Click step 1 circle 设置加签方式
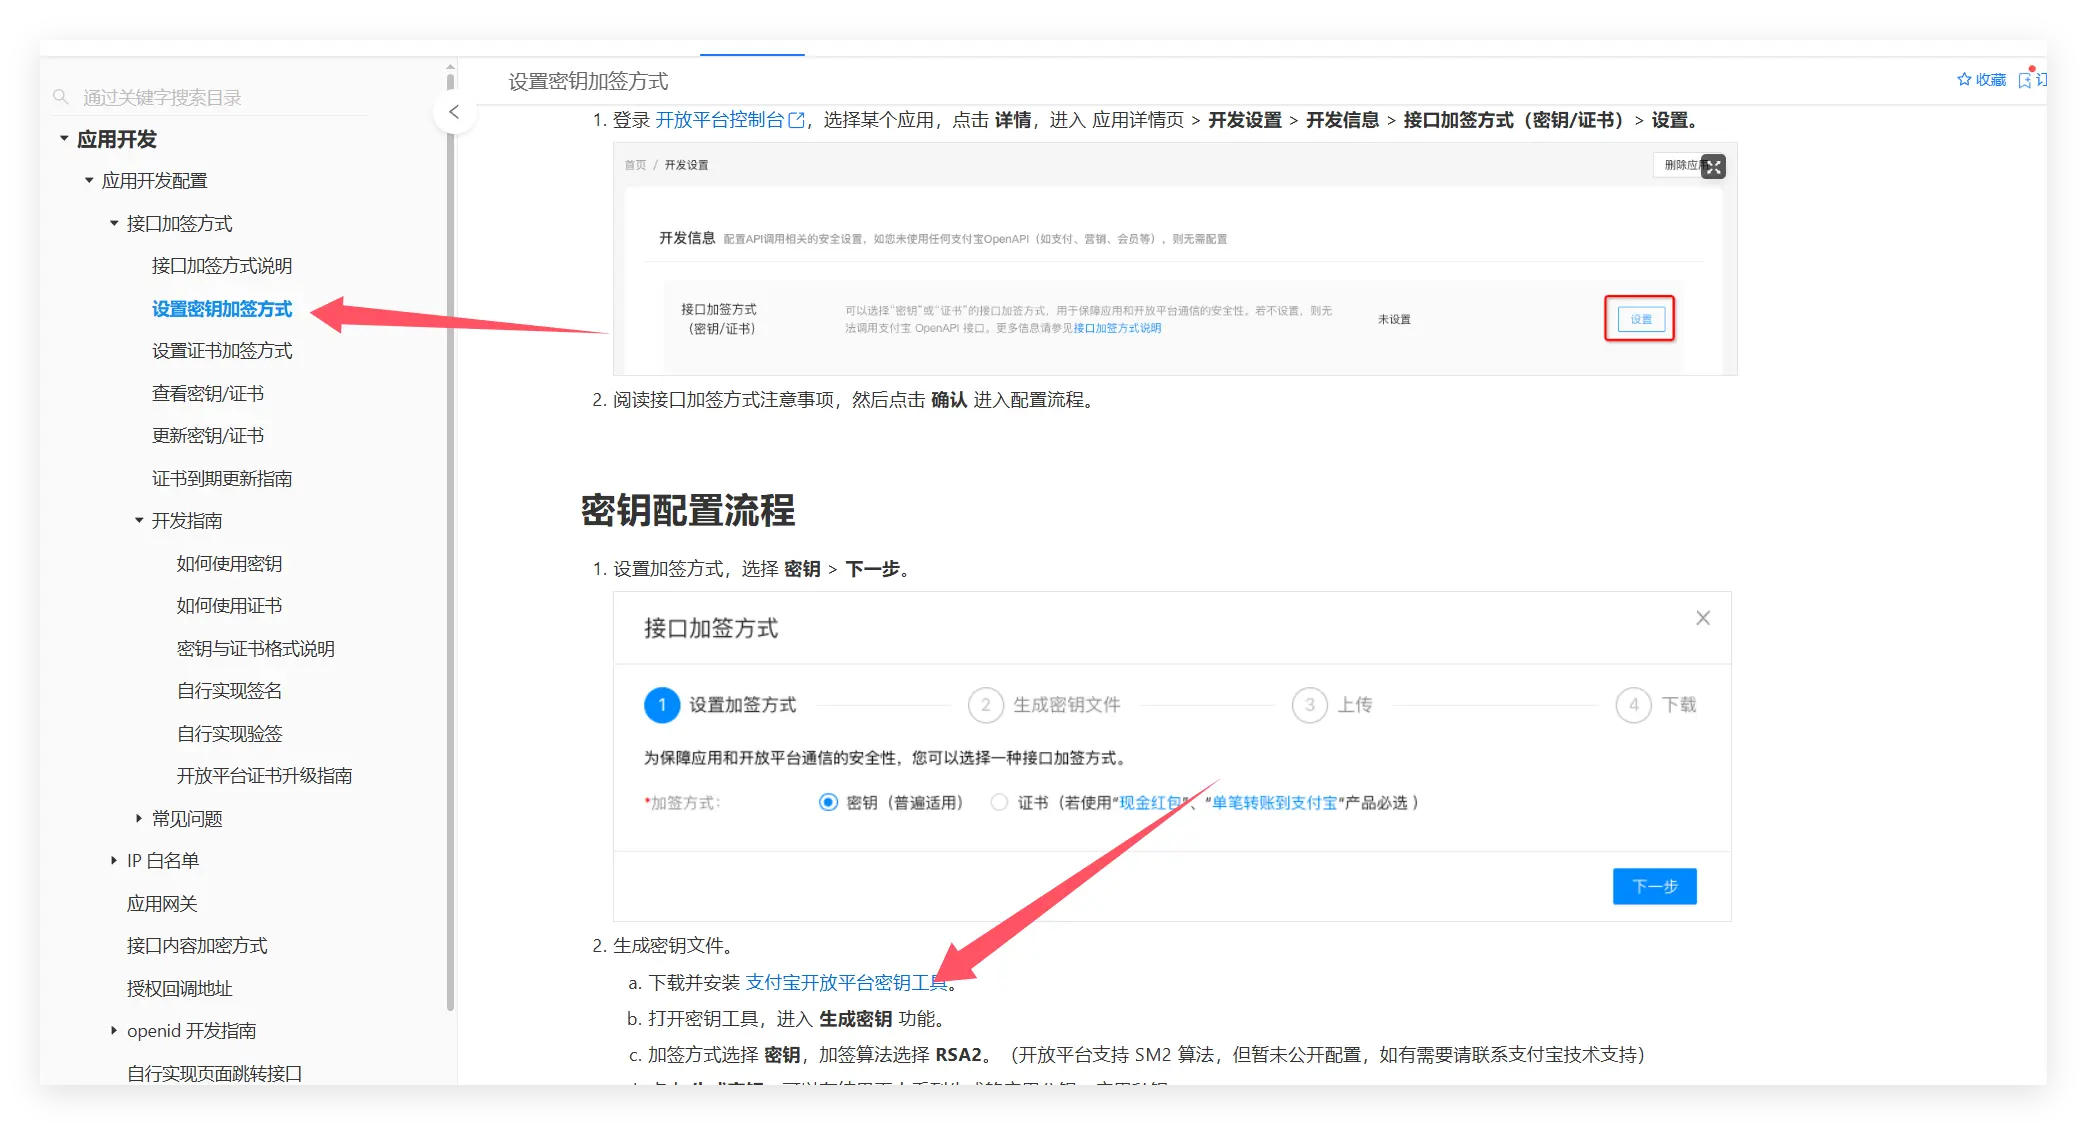 point(662,705)
